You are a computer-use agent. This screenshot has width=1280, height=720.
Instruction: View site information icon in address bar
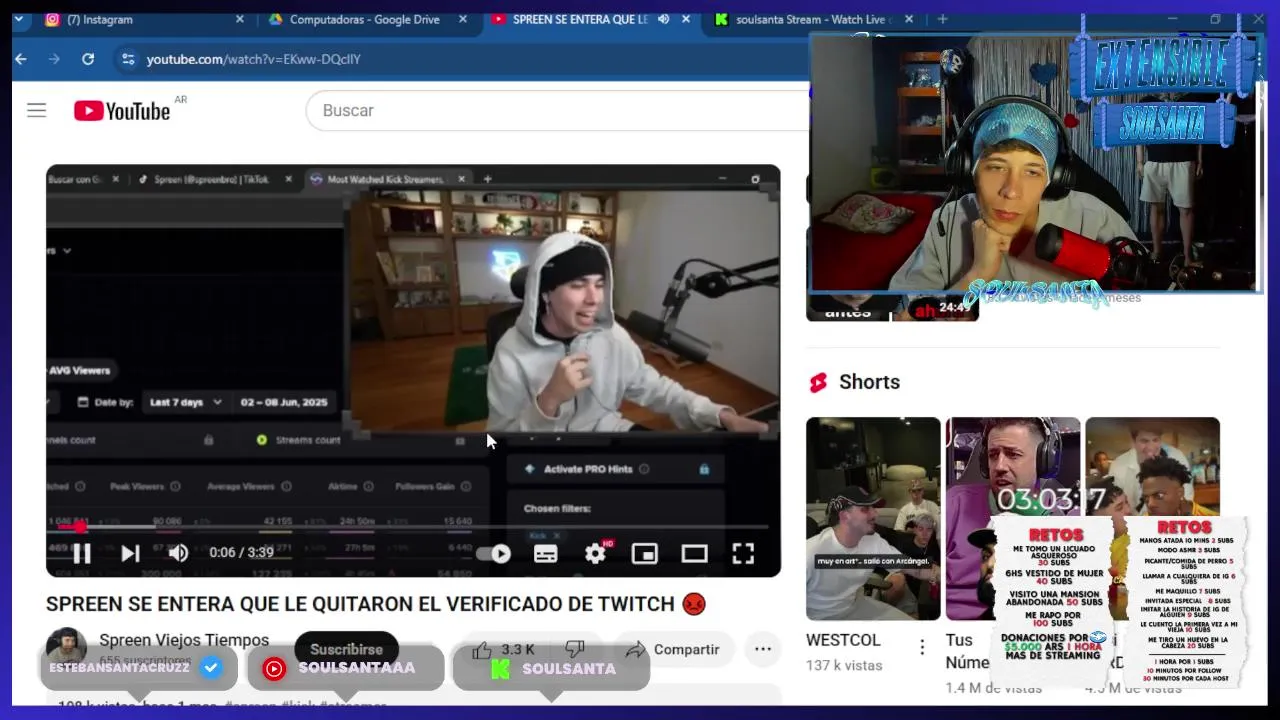pos(127,59)
